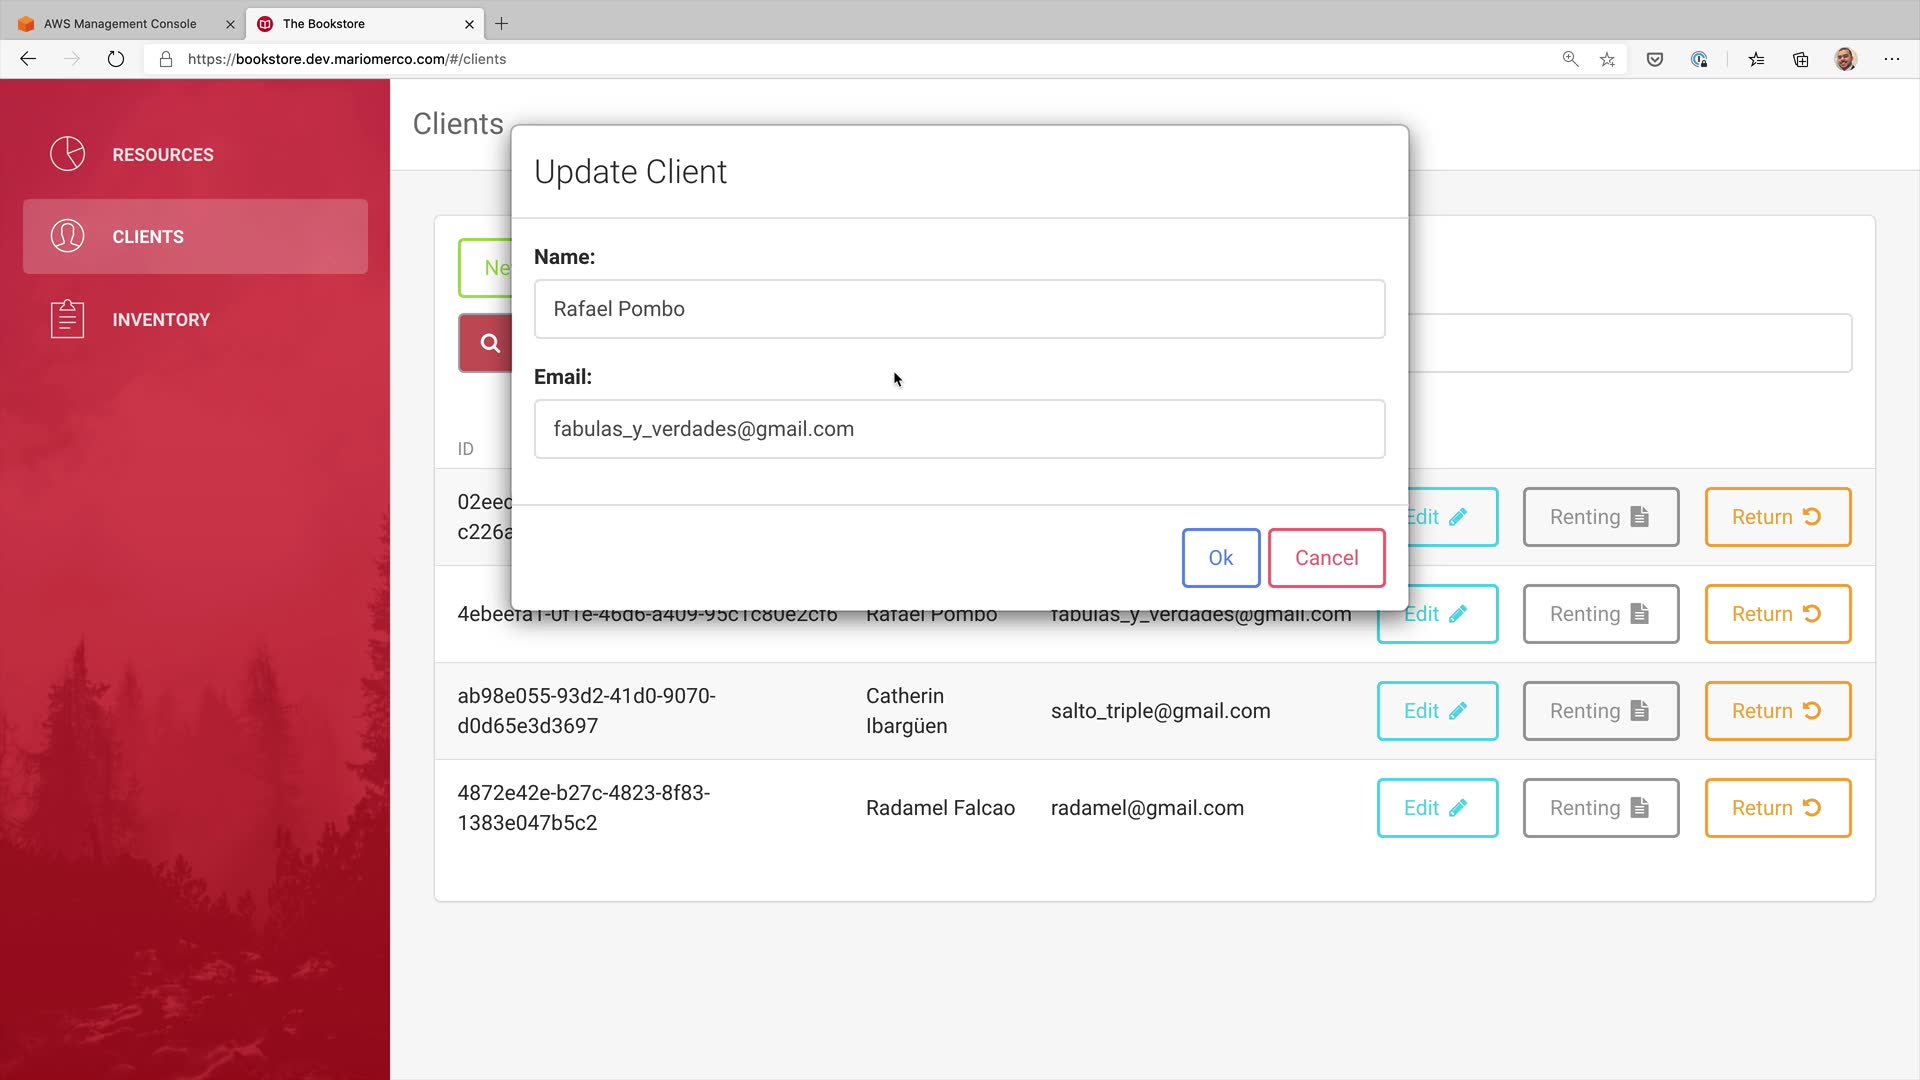Screen dimensions: 1920x1080
Task: Click the browser profile avatar
Action: point(1845,59)
